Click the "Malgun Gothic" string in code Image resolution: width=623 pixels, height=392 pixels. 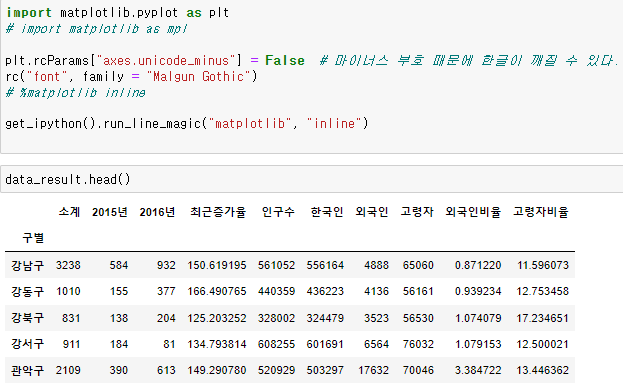tap(199, 76)
